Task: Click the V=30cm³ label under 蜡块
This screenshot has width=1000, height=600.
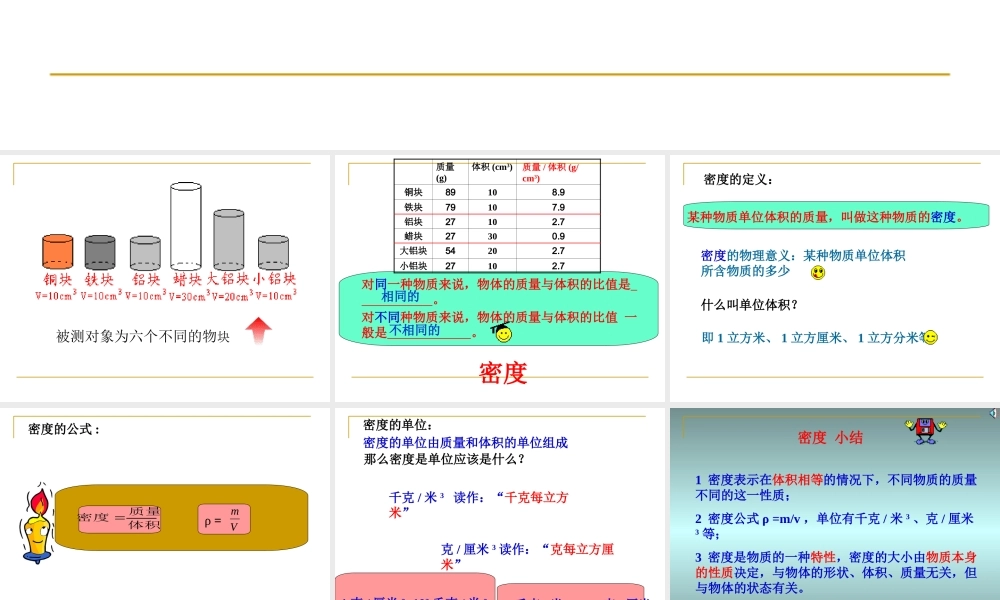Action: 189,296
